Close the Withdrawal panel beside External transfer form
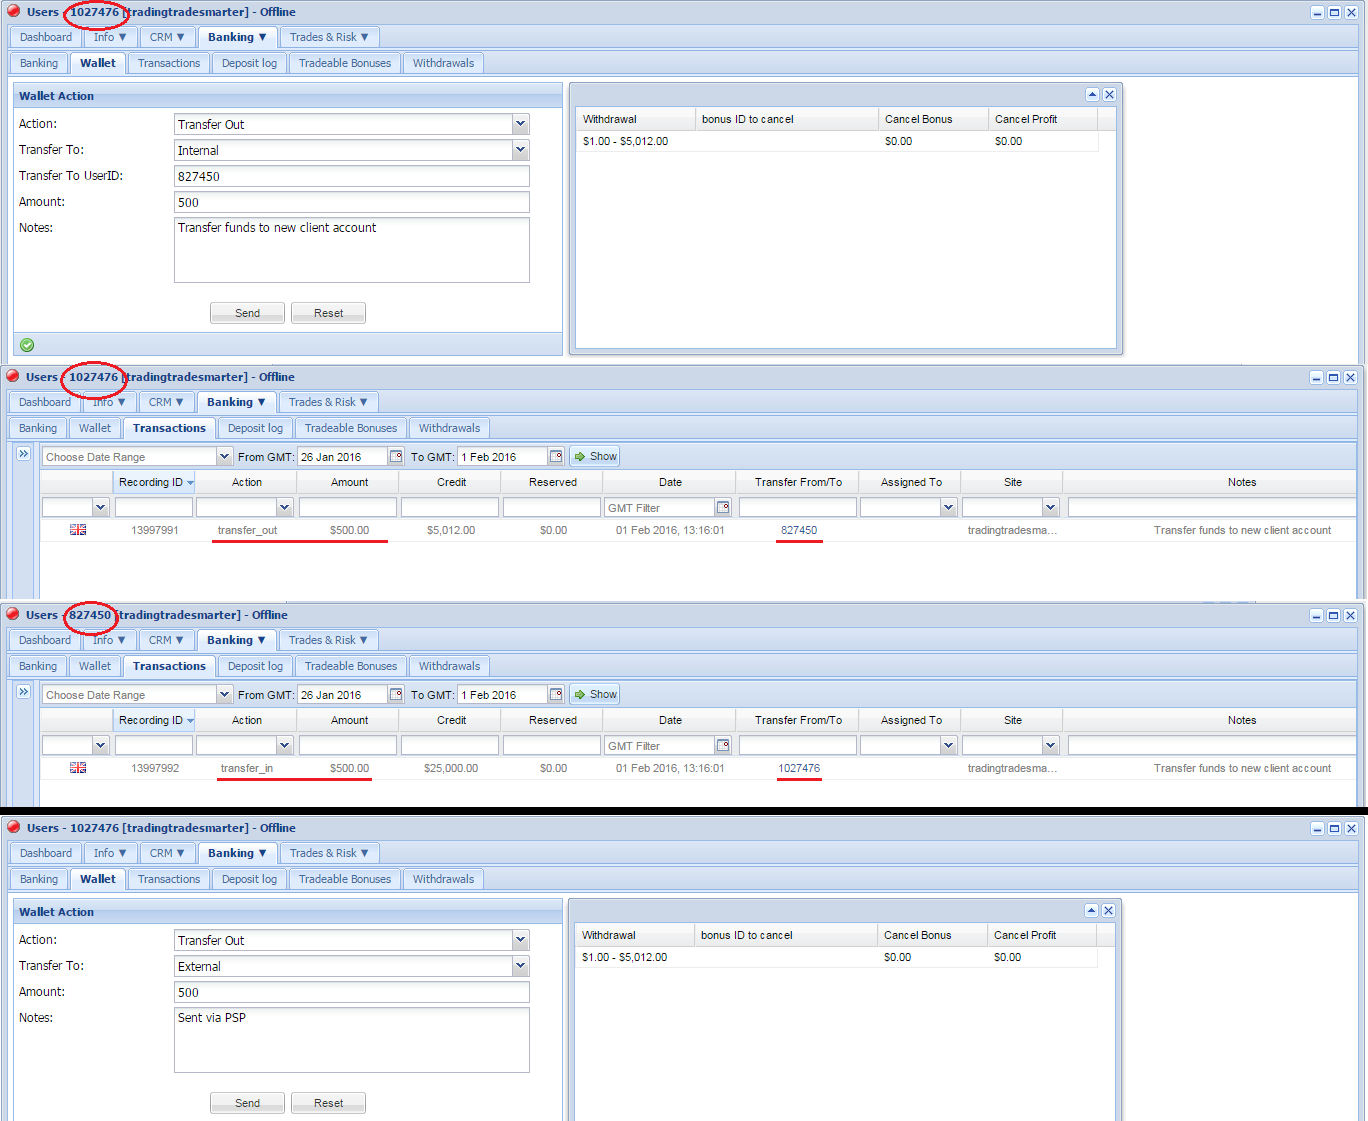This screenshot has width=1368, height=1121. (1109, 911)
